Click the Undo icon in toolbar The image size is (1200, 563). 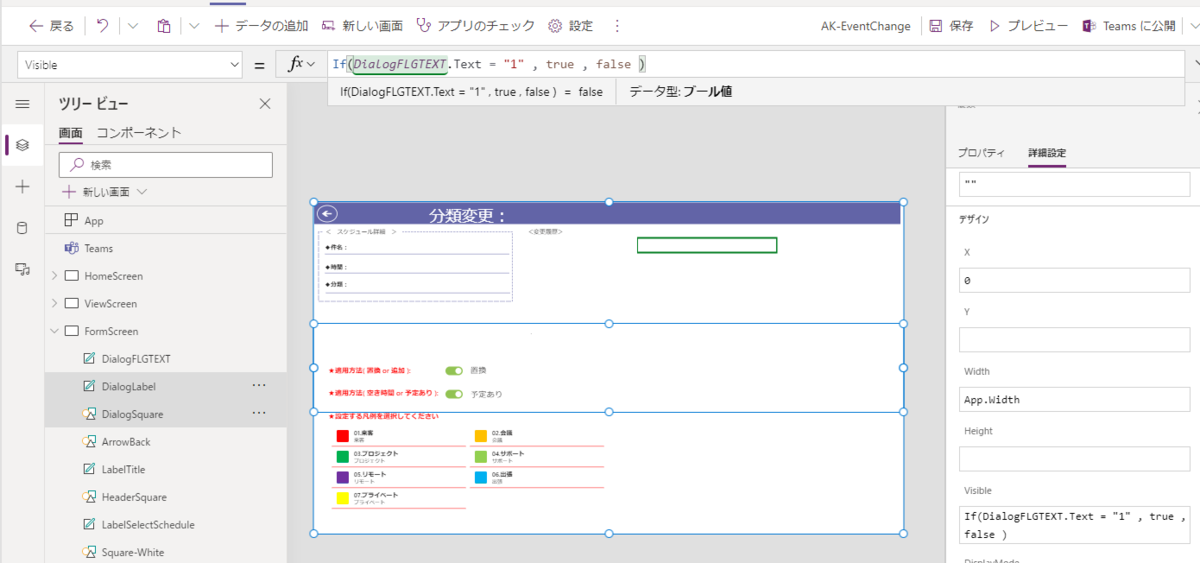[x=102, y=26]
